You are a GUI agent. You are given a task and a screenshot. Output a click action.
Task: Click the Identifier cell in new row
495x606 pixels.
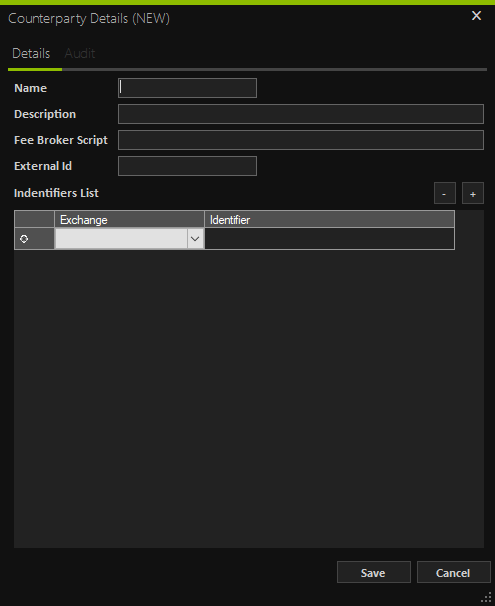click(330, 239)
